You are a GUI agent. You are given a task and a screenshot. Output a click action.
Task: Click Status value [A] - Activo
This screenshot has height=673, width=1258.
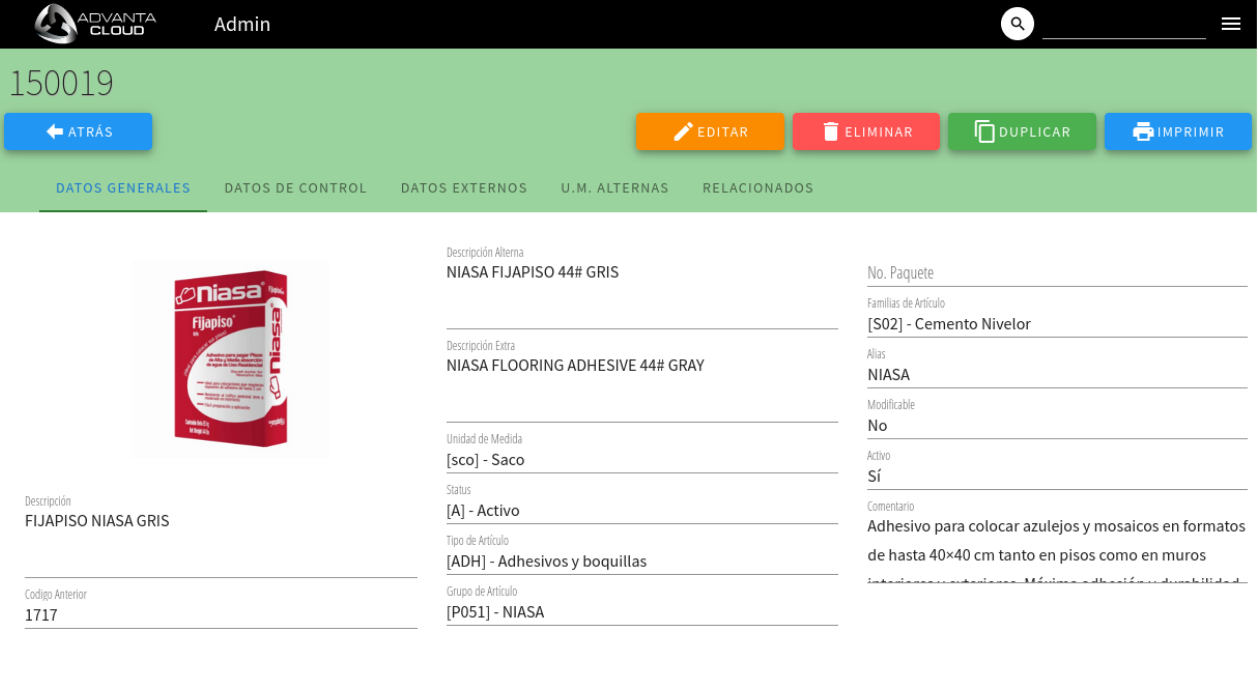click(x=483, y=510)
